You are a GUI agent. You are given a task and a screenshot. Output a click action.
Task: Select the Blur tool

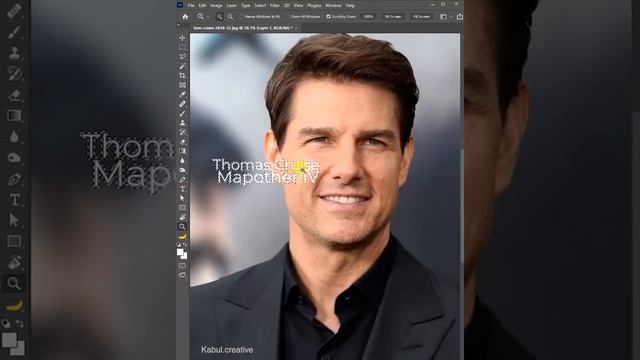pyautogui.click(x=182, y=160)
